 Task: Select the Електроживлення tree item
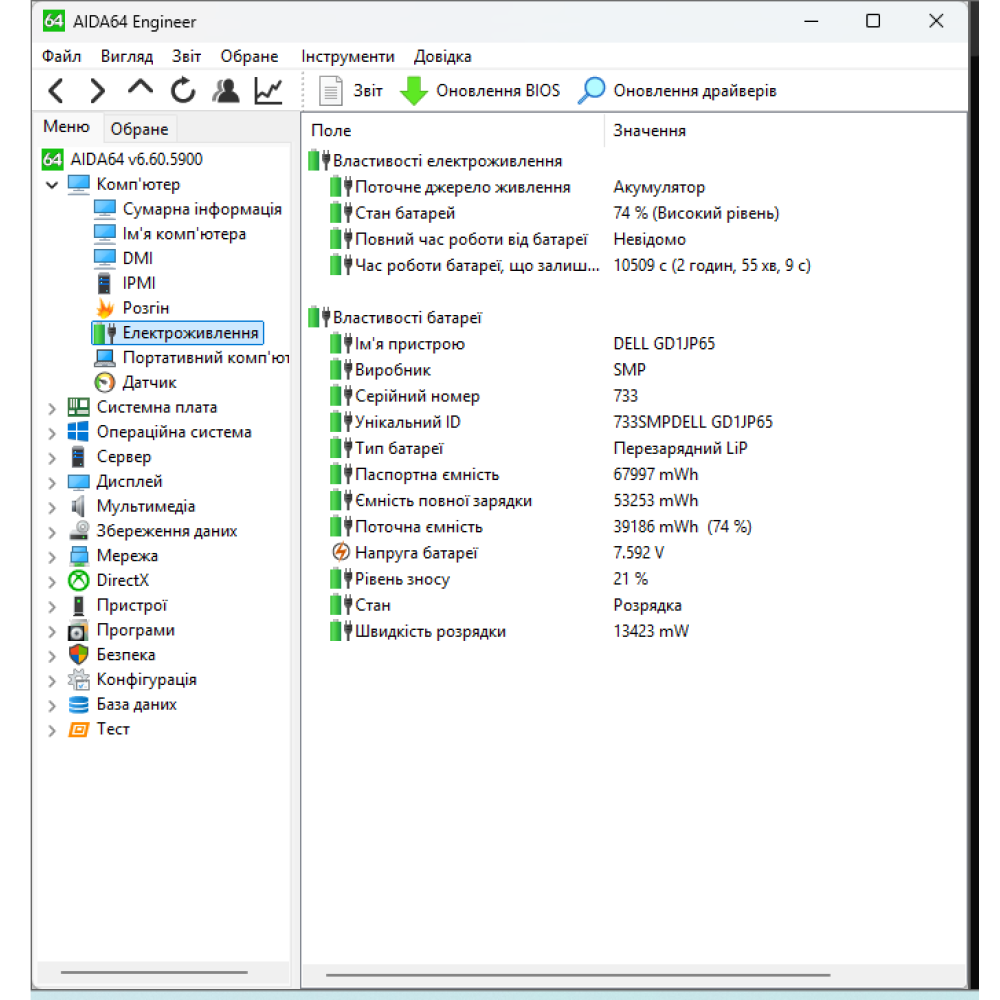[x=178, y=333]
